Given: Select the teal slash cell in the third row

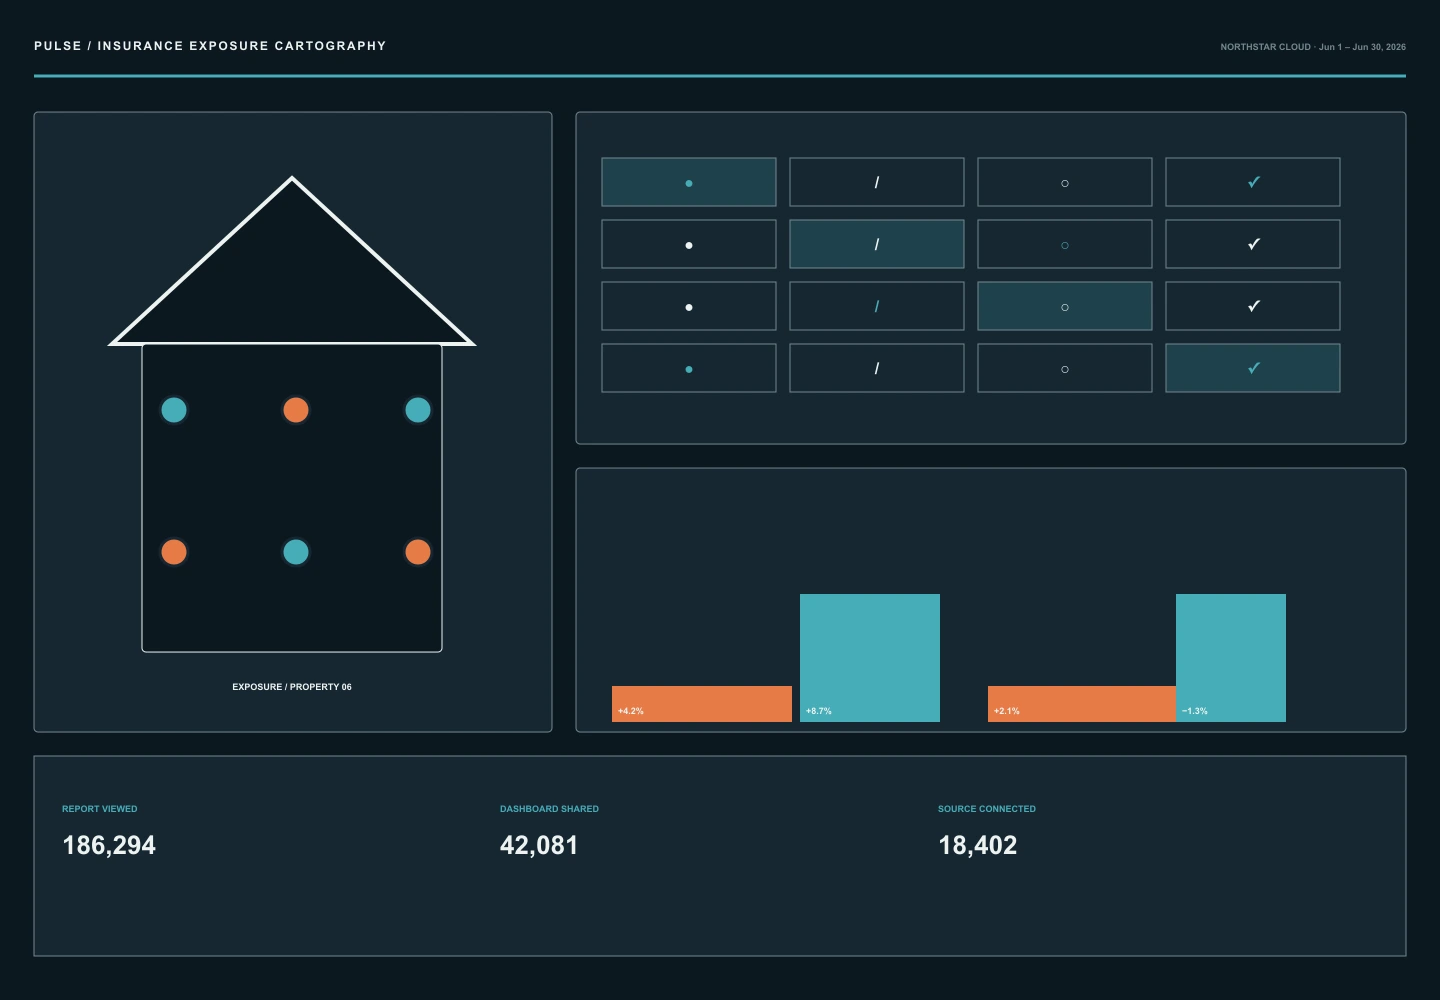Looking at the screenshot, I should click(x=877, y=306).
